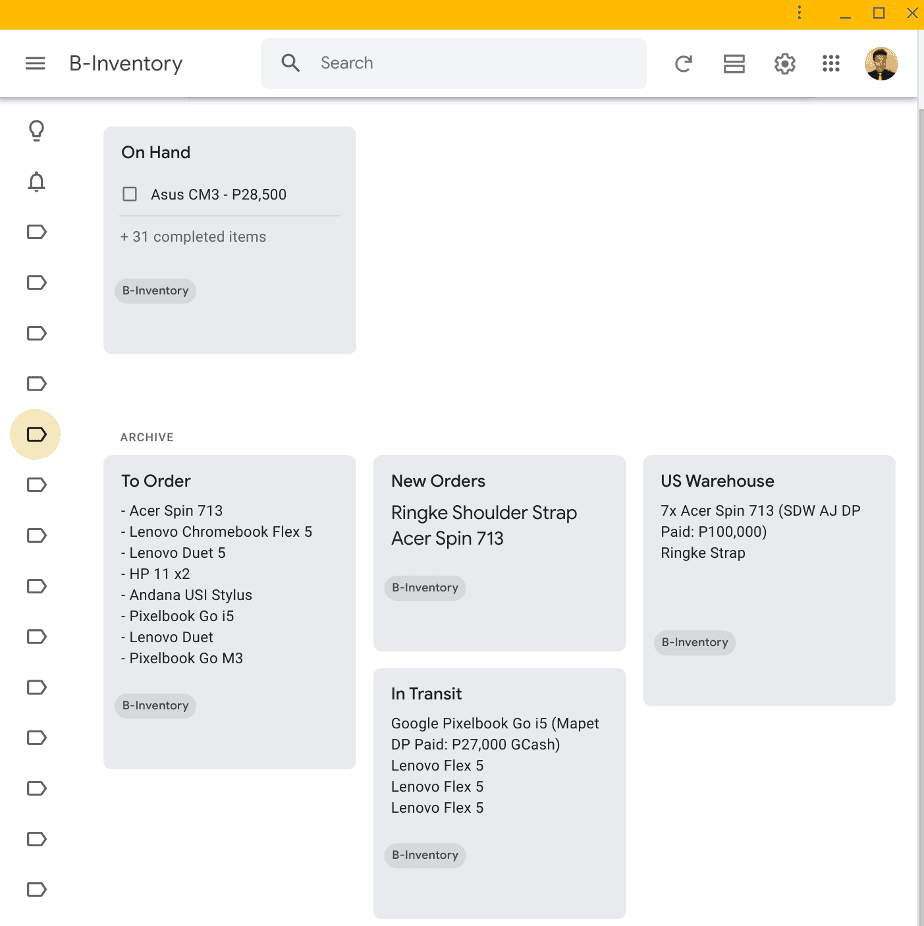The height and width of the screenshot is (926, 924).
Task: Go to Notes via lightbulb icon
Action: point(37,131)
